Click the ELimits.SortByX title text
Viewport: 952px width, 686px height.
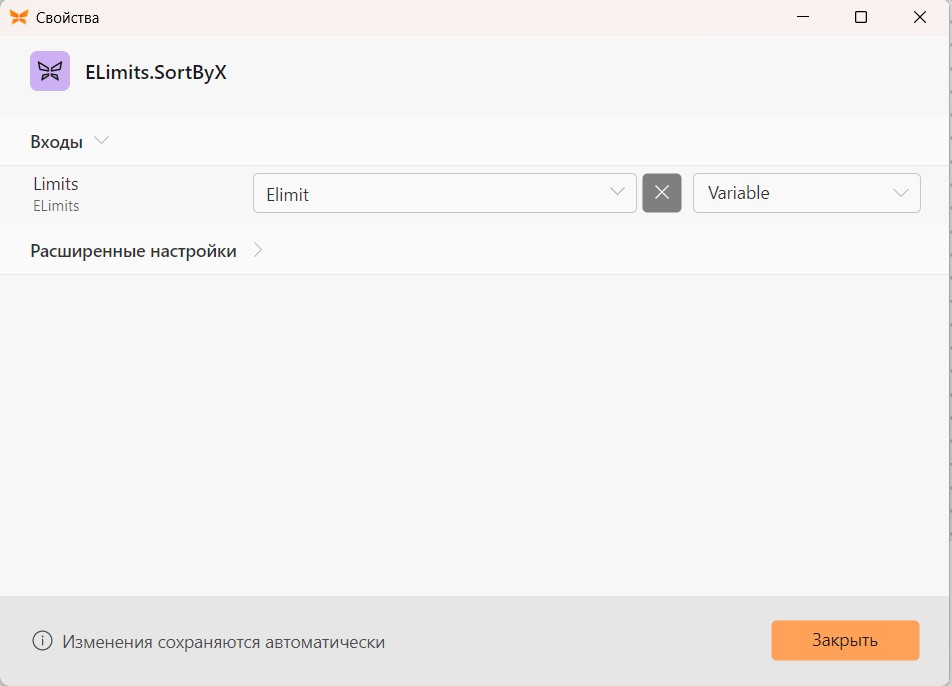156,72
